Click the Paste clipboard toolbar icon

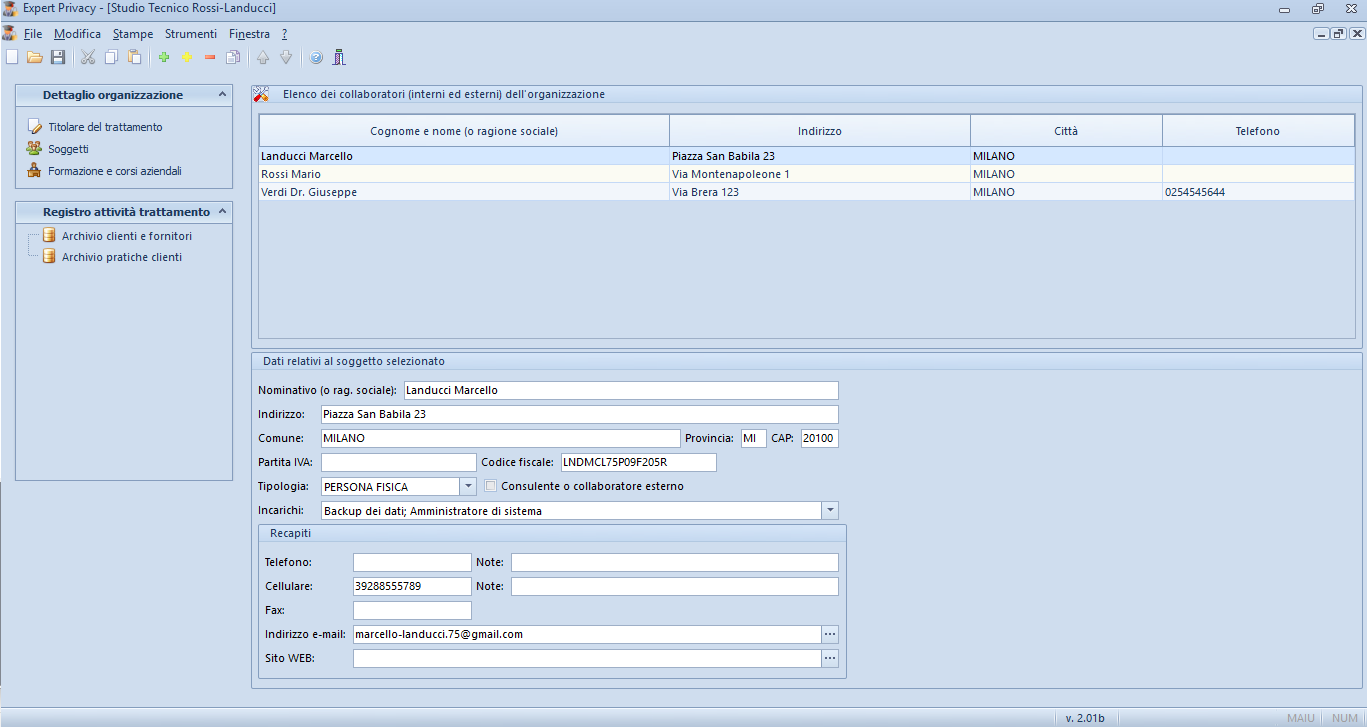click(x=134, y=58)
